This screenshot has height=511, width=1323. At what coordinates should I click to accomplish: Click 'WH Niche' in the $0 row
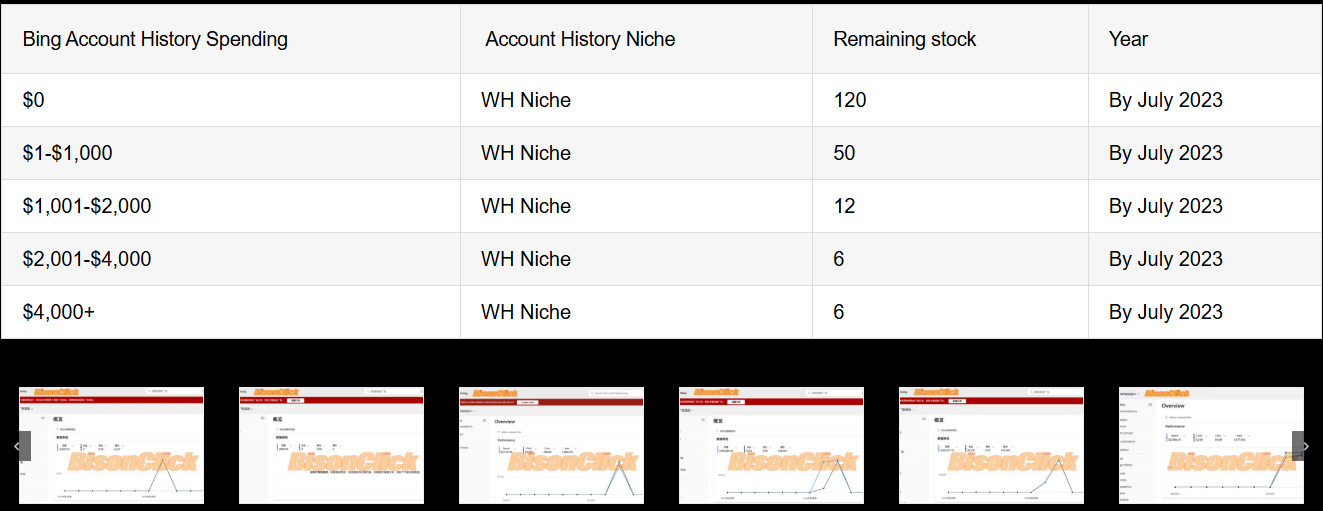[526, 100]
